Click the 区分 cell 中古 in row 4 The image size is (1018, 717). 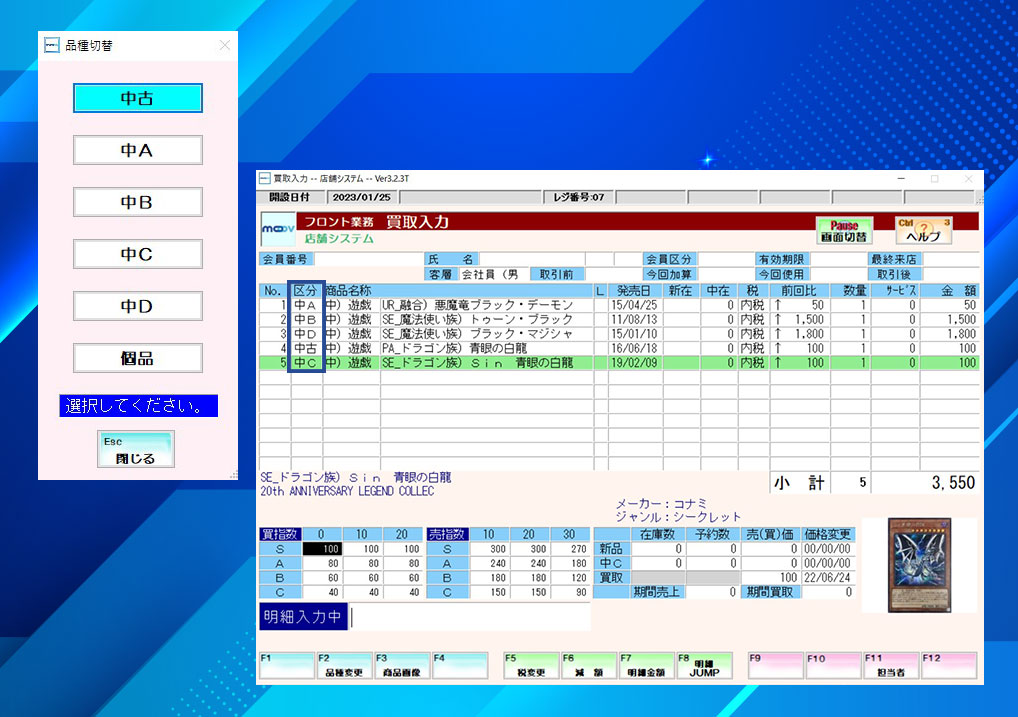(x=306, y=348)
